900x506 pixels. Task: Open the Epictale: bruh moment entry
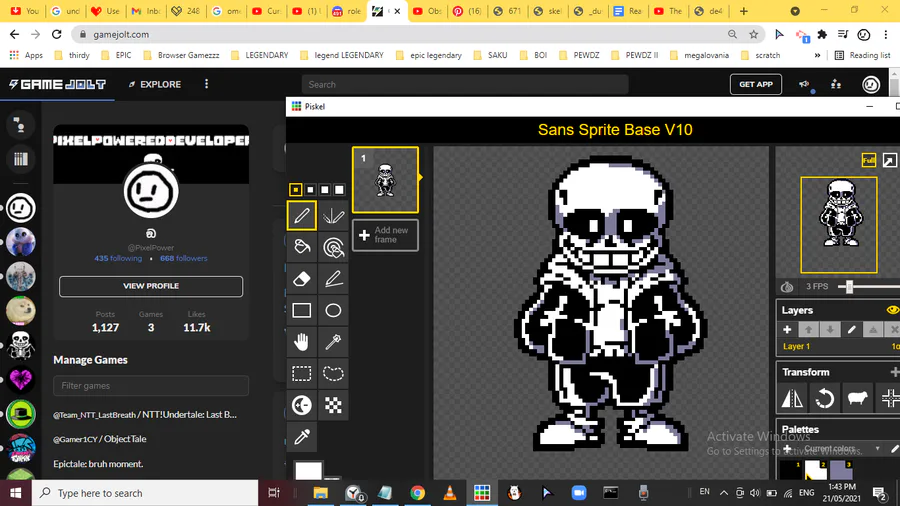click(x=98, y=464)
